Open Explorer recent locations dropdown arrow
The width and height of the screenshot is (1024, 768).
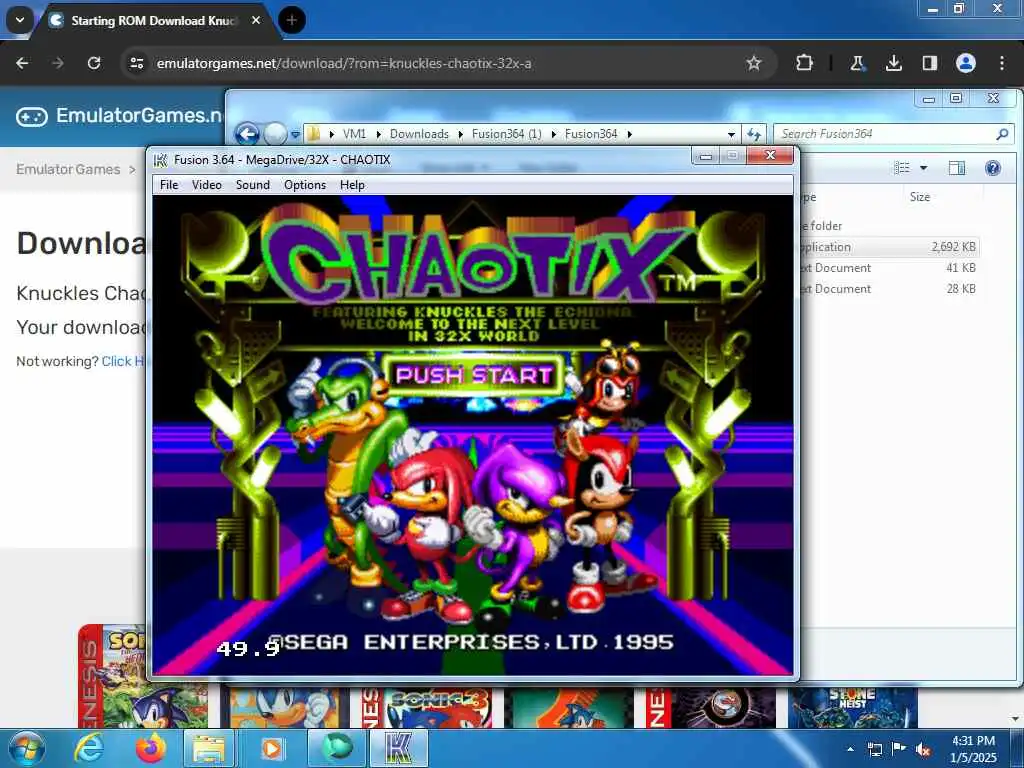295,135
